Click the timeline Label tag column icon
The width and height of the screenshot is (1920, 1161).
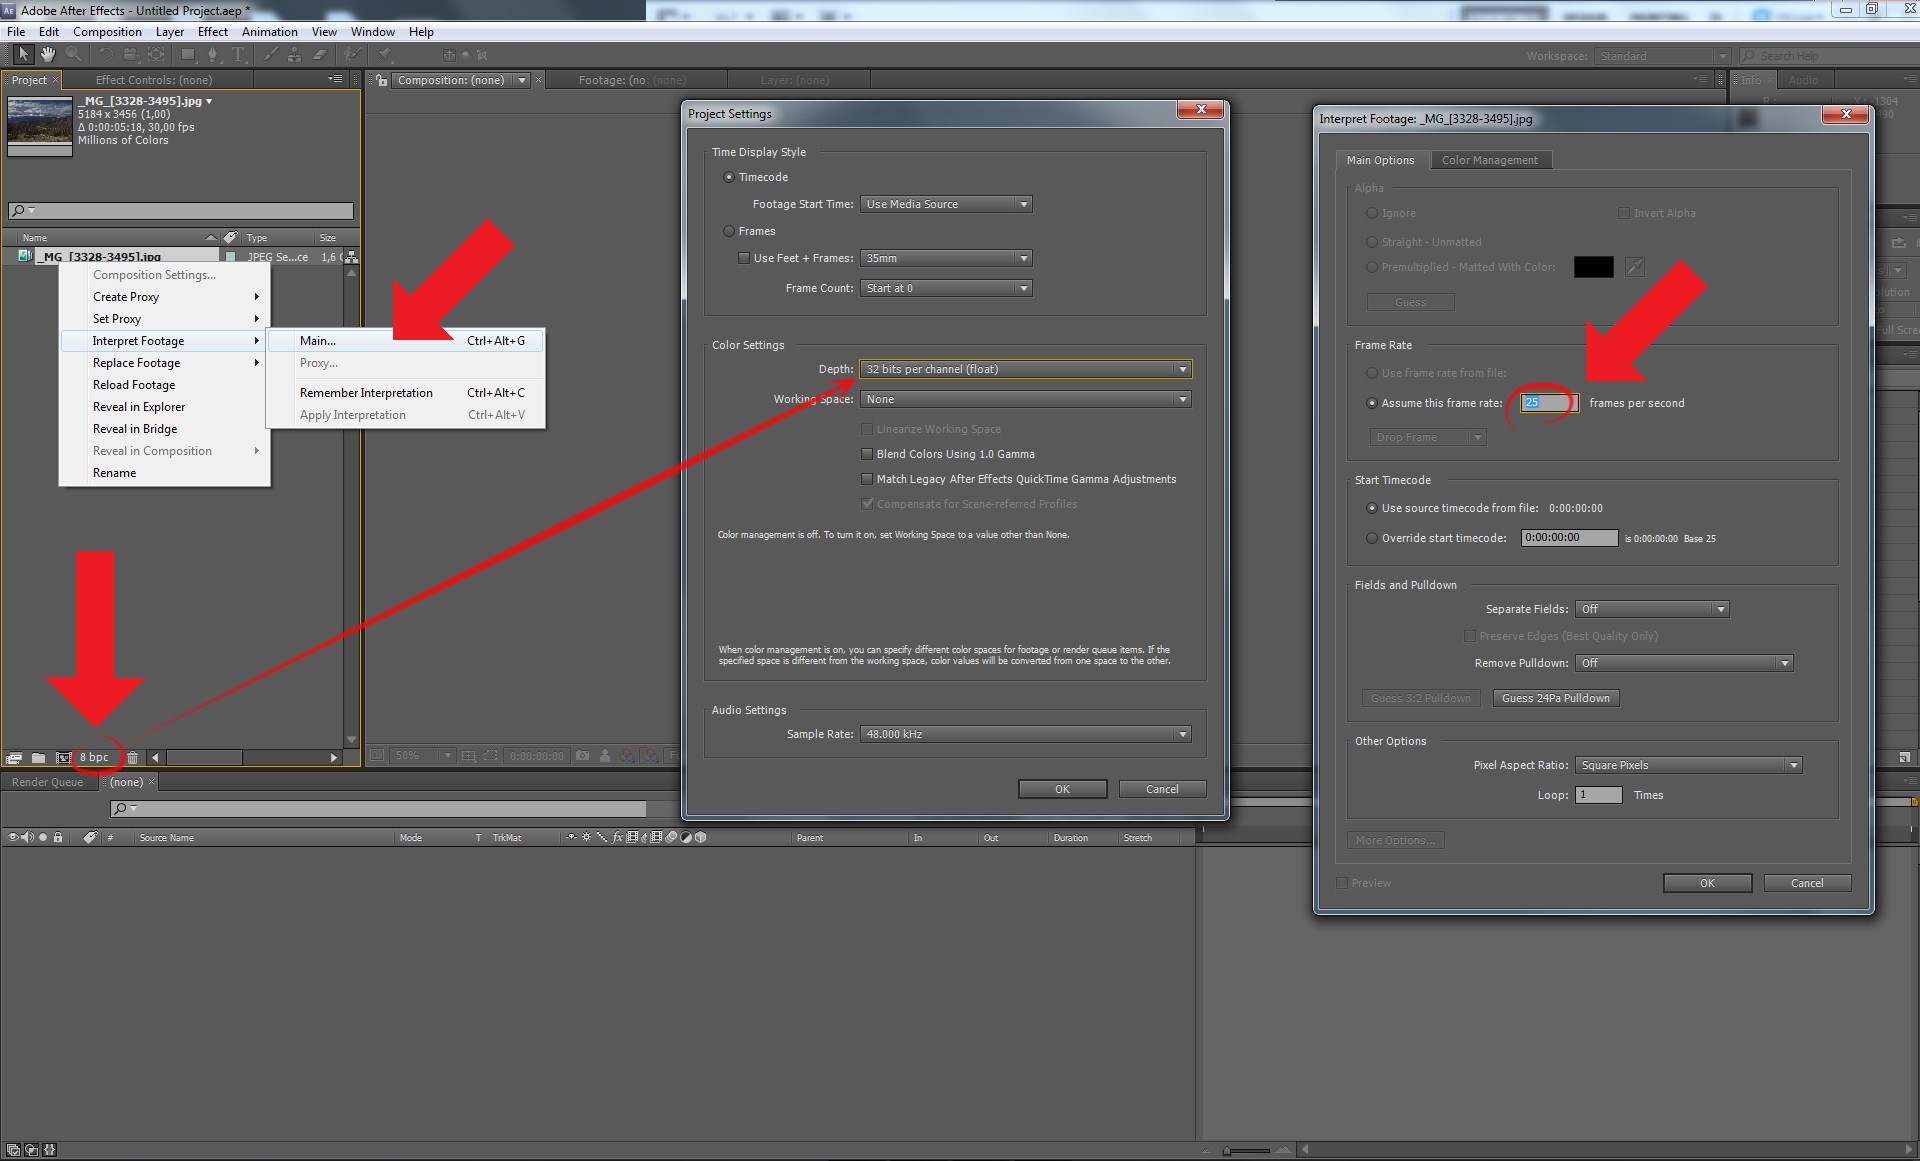[x=90, y=837]
